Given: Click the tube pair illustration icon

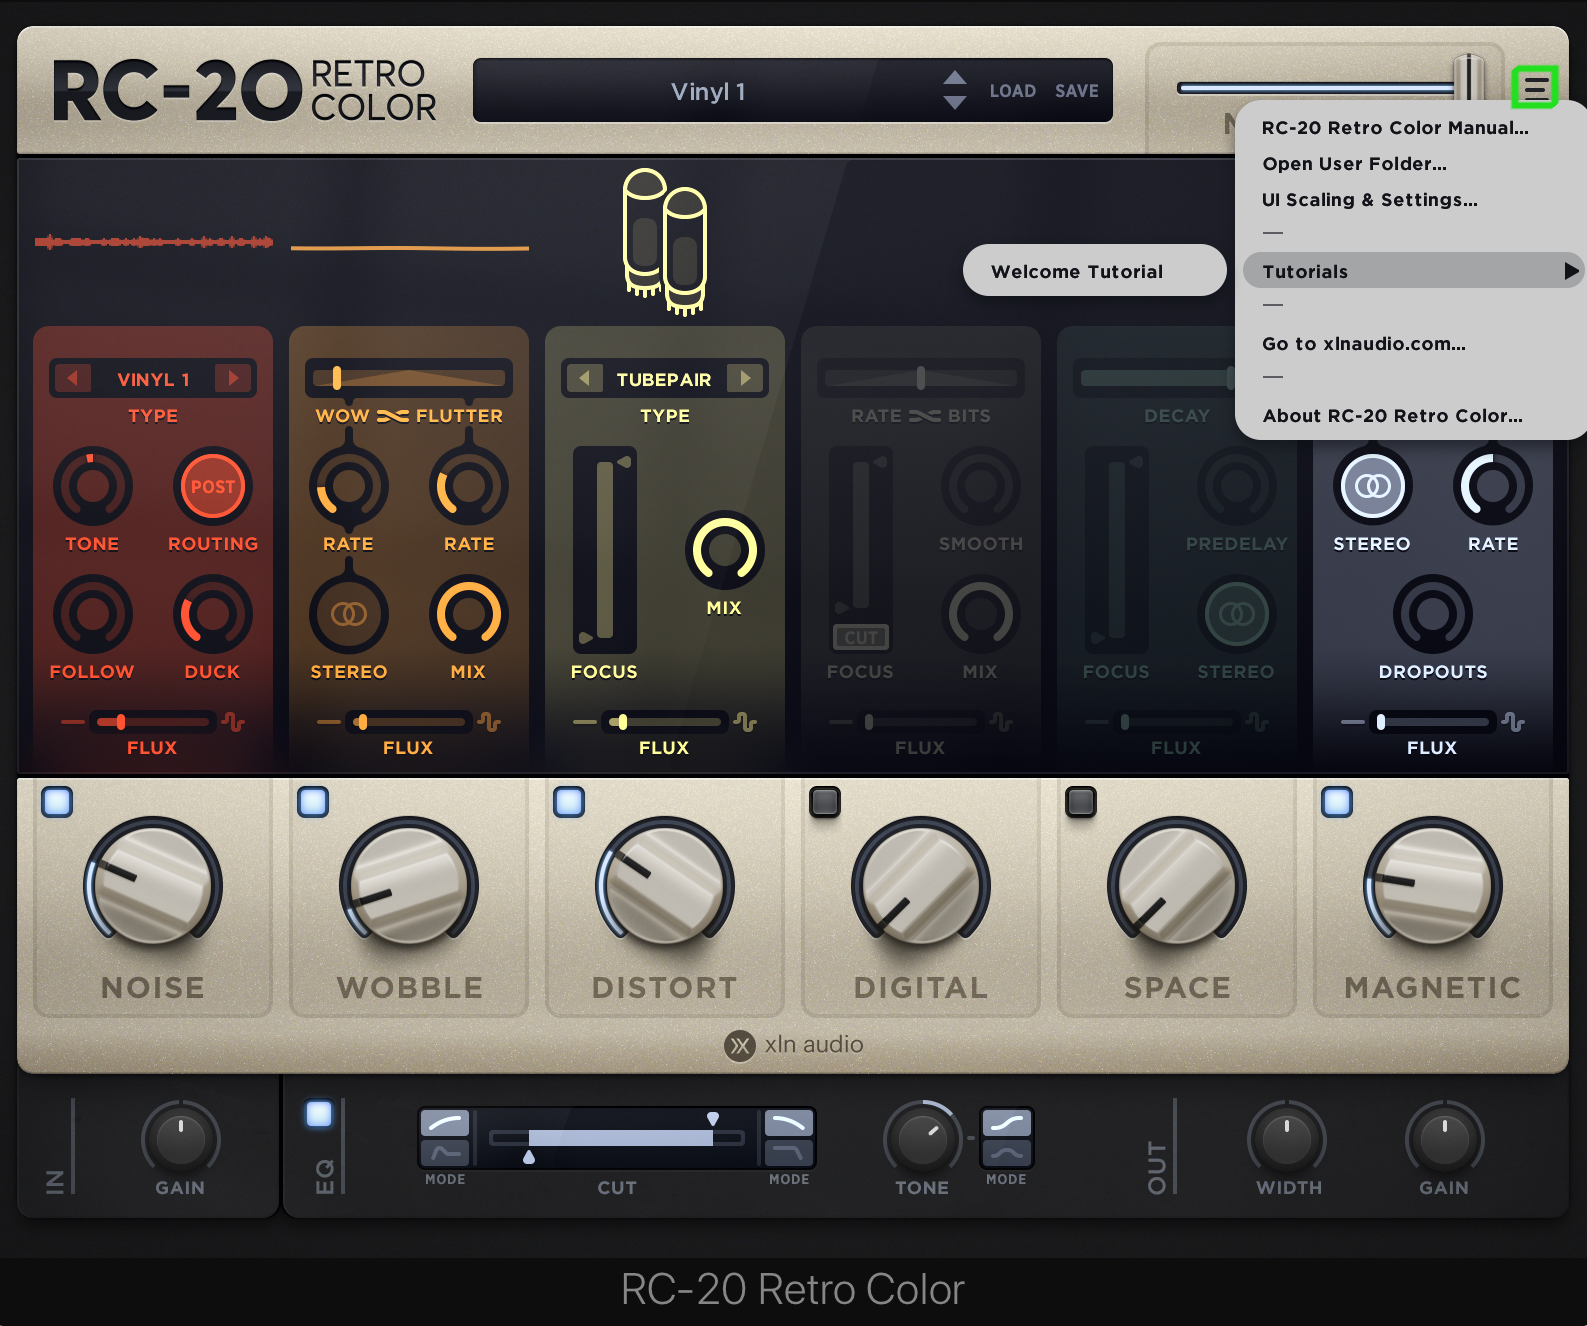Looking at the screenshot, I should pos(665,241).
